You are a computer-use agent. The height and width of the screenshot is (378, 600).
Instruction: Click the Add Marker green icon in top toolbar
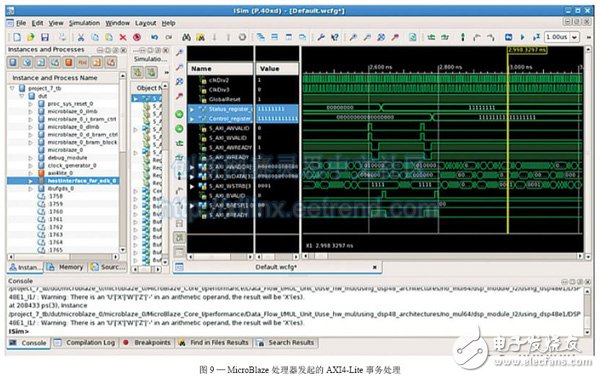(x=463, y=37)
